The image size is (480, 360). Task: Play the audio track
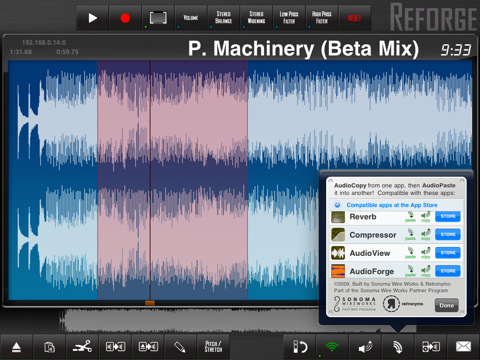(x=93, y=18)
